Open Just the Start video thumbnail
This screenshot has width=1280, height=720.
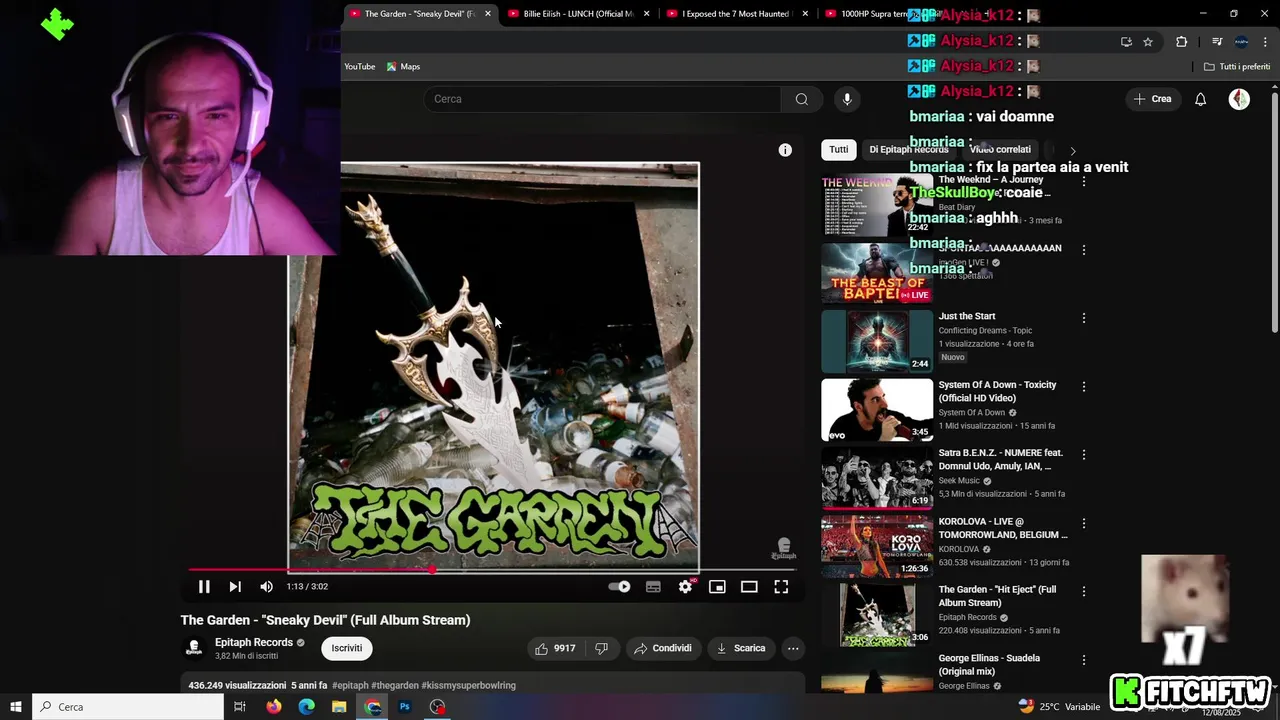point(877,341)
